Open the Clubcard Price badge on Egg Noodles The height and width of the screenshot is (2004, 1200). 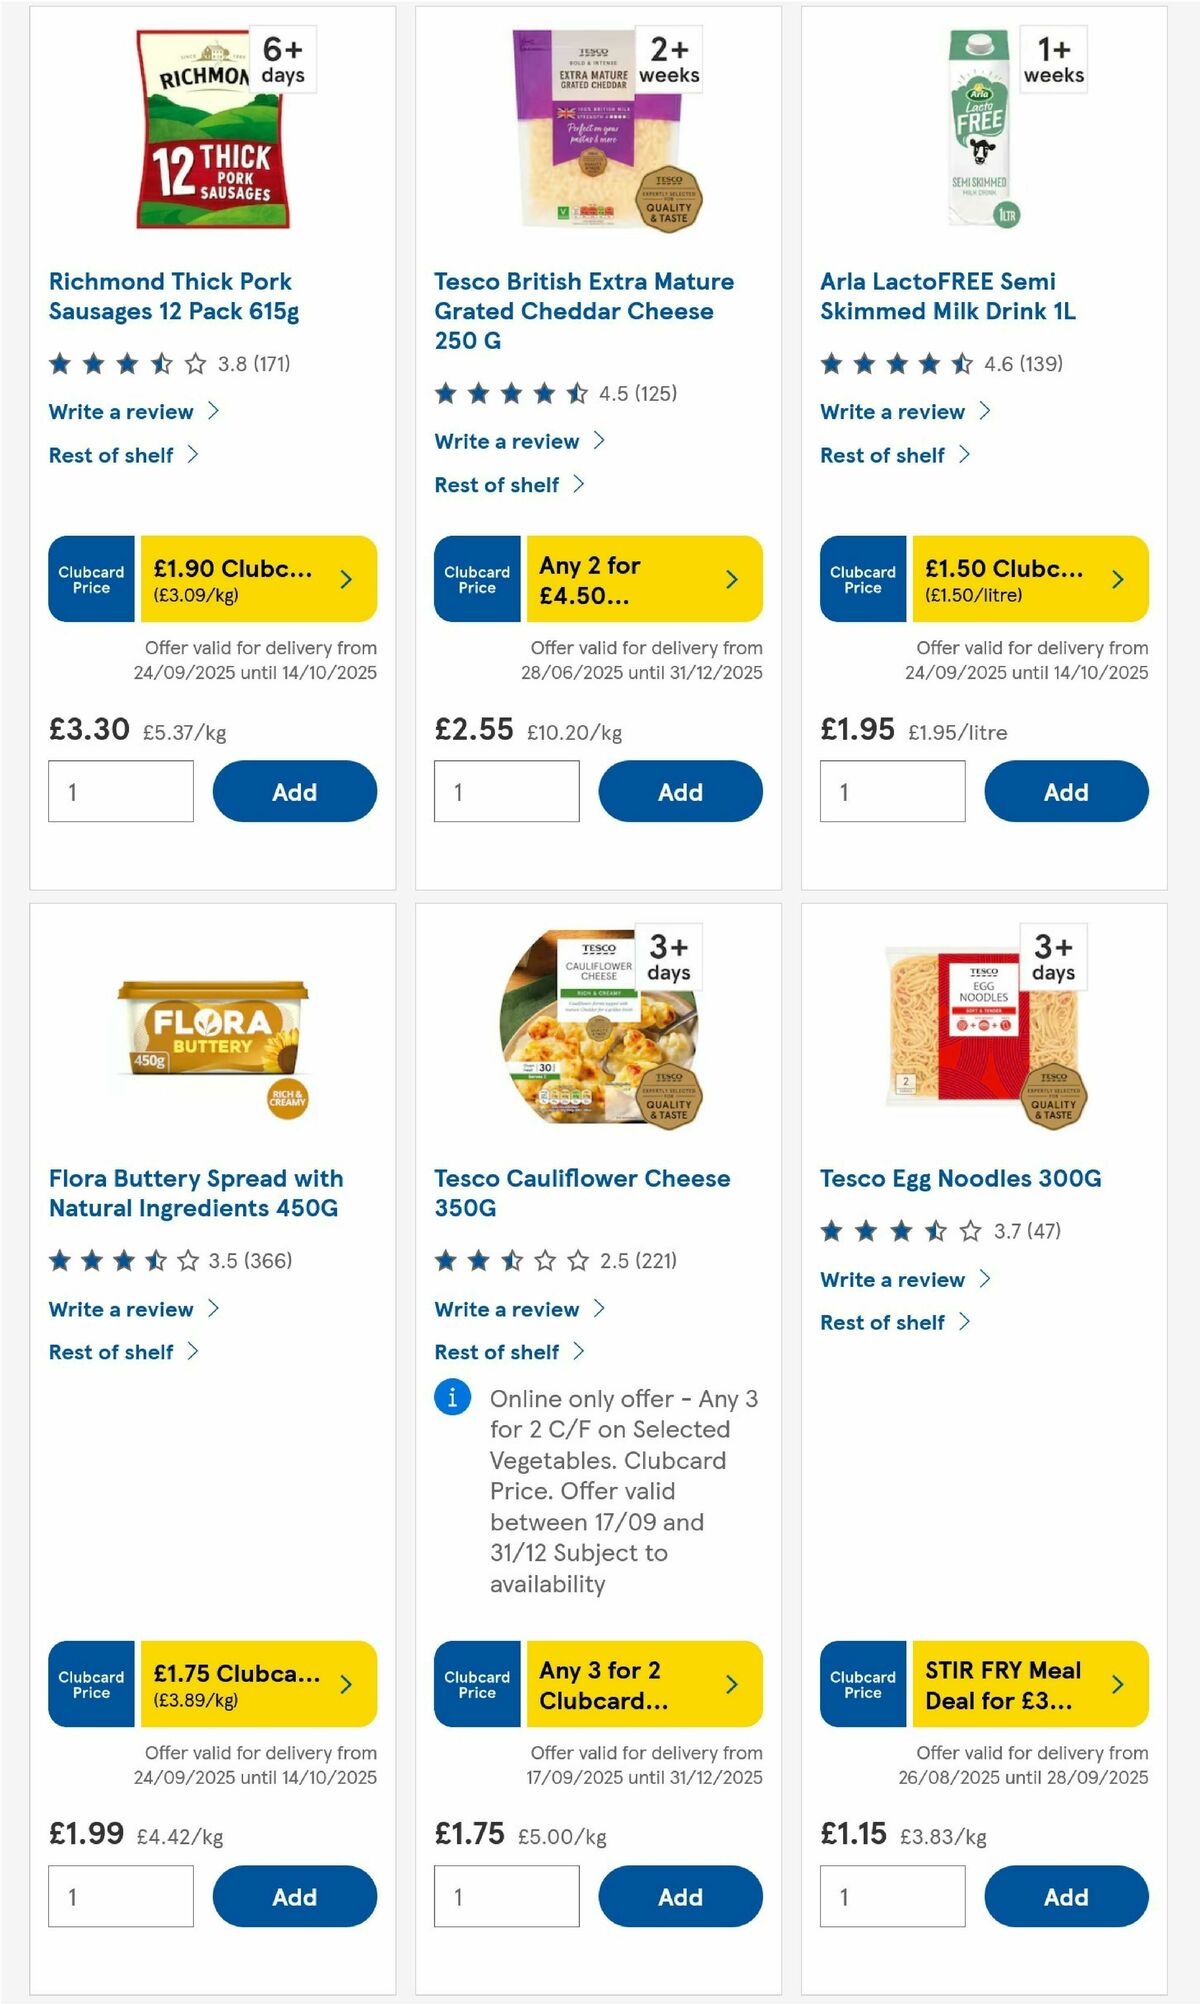[x=862, y=1684]
